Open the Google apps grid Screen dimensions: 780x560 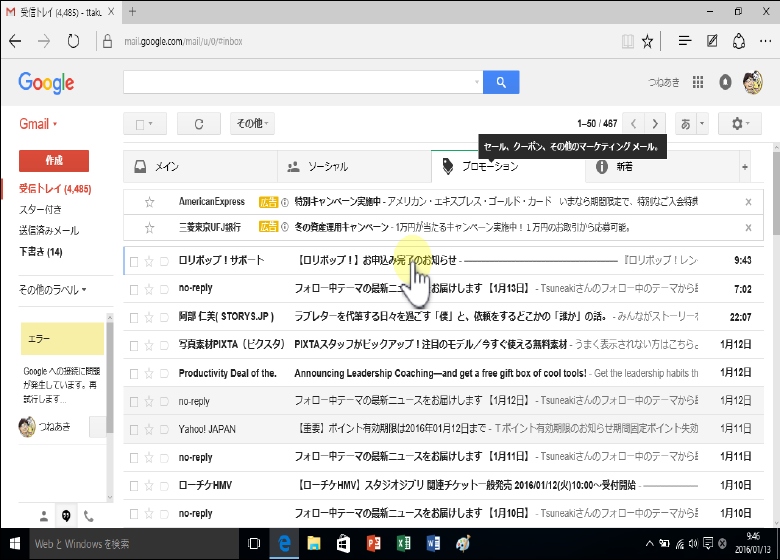tap(698, 82)
